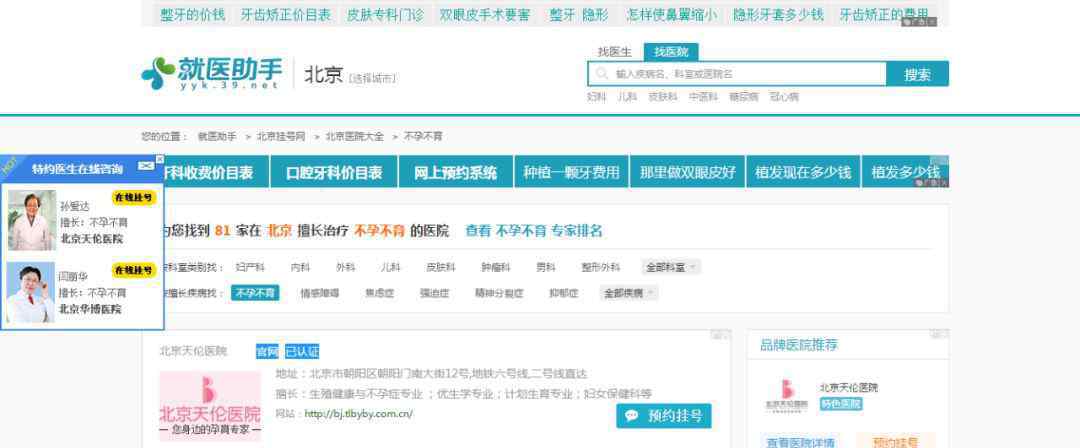Viewport: 1080px width, 448px height.
Task: Go to 北京挂号网 in the breadcrumb
Action: tap(281, 136)
